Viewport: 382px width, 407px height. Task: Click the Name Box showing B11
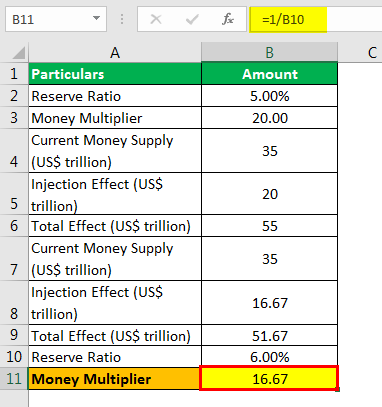click(x=56, y=19)
